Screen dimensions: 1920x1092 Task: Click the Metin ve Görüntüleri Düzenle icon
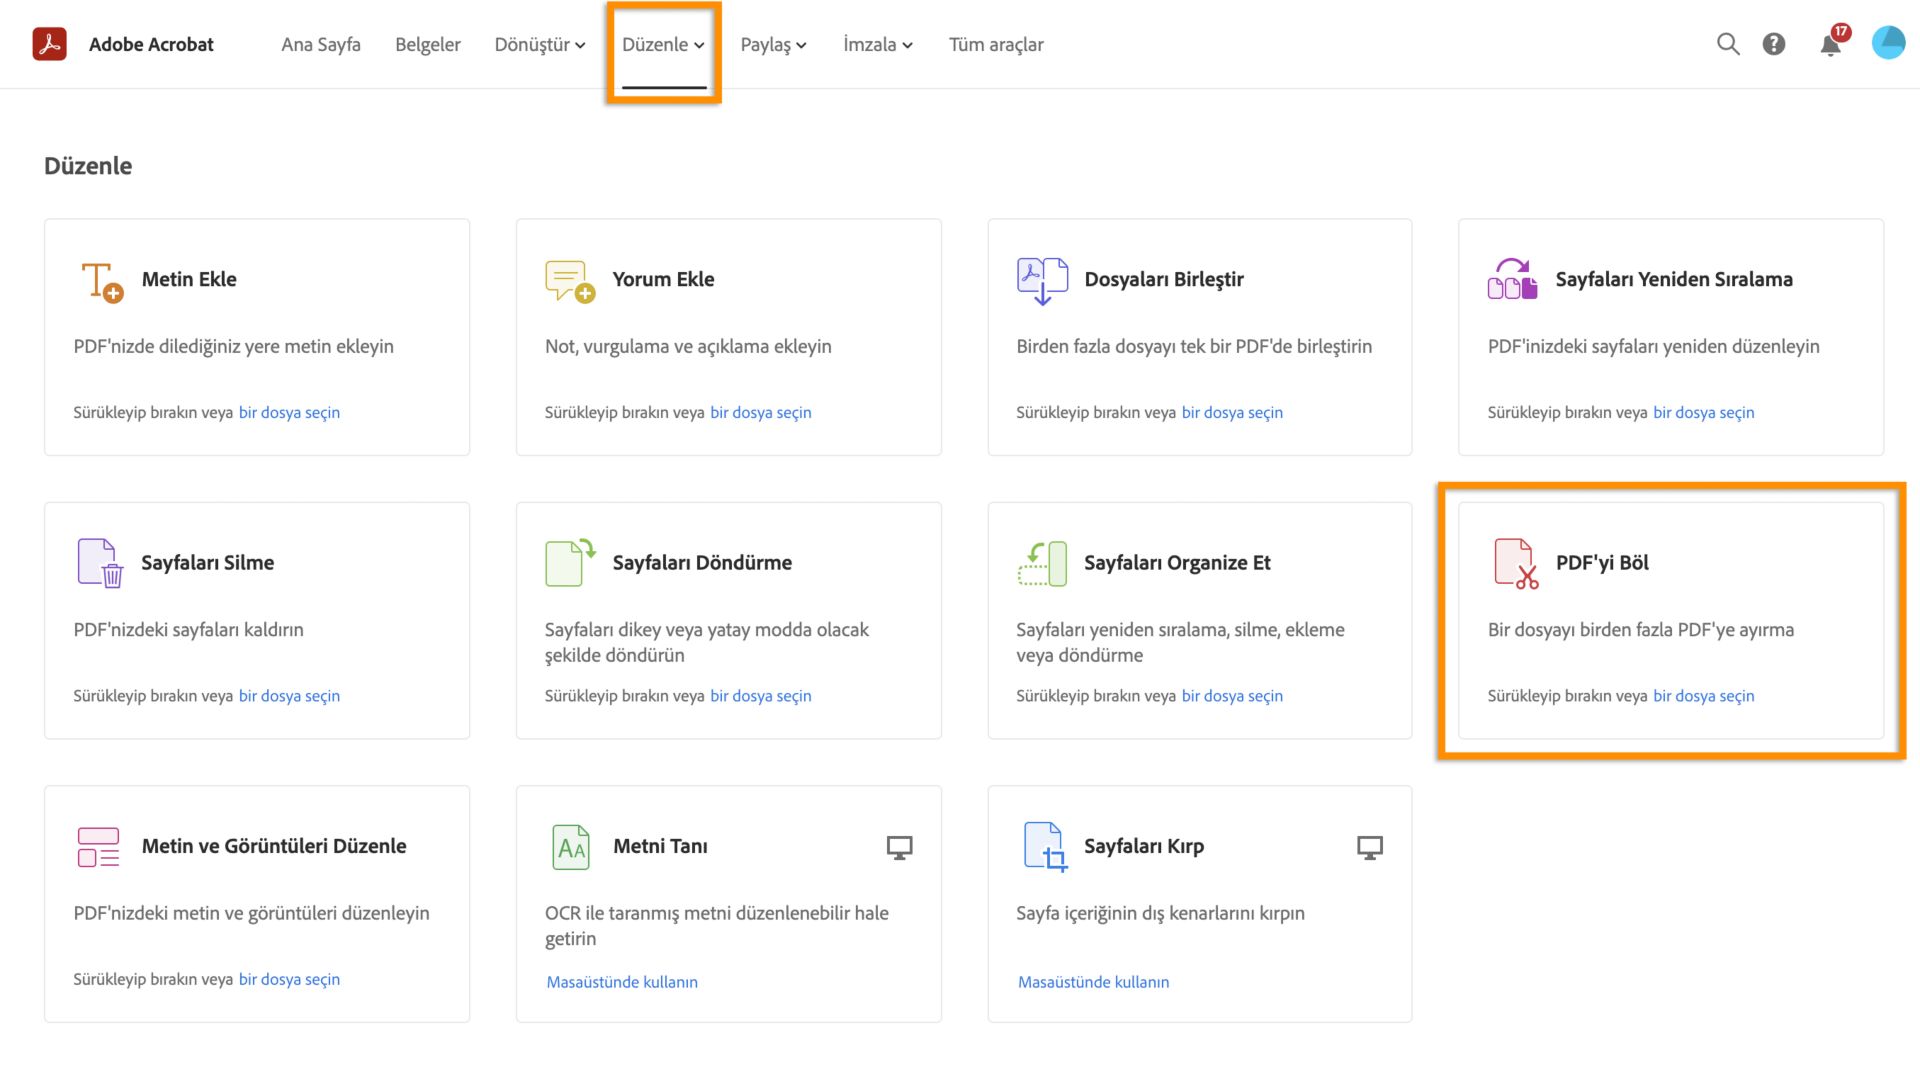[98, 847]
